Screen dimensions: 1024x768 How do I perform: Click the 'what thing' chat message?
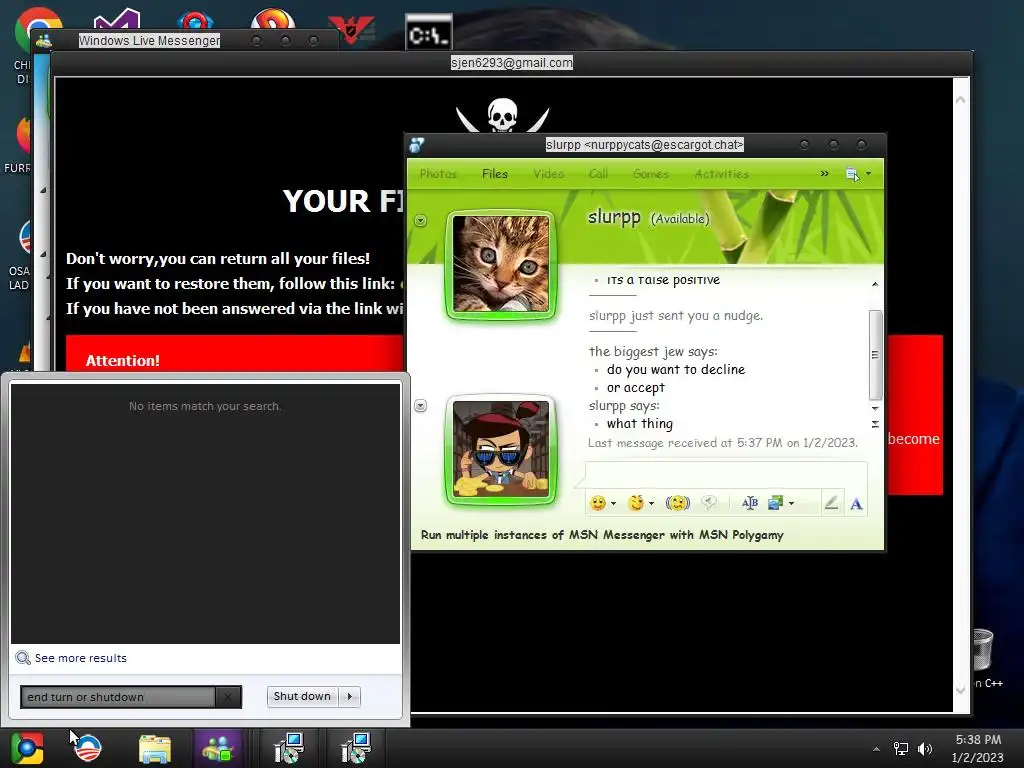click(639, 423)
